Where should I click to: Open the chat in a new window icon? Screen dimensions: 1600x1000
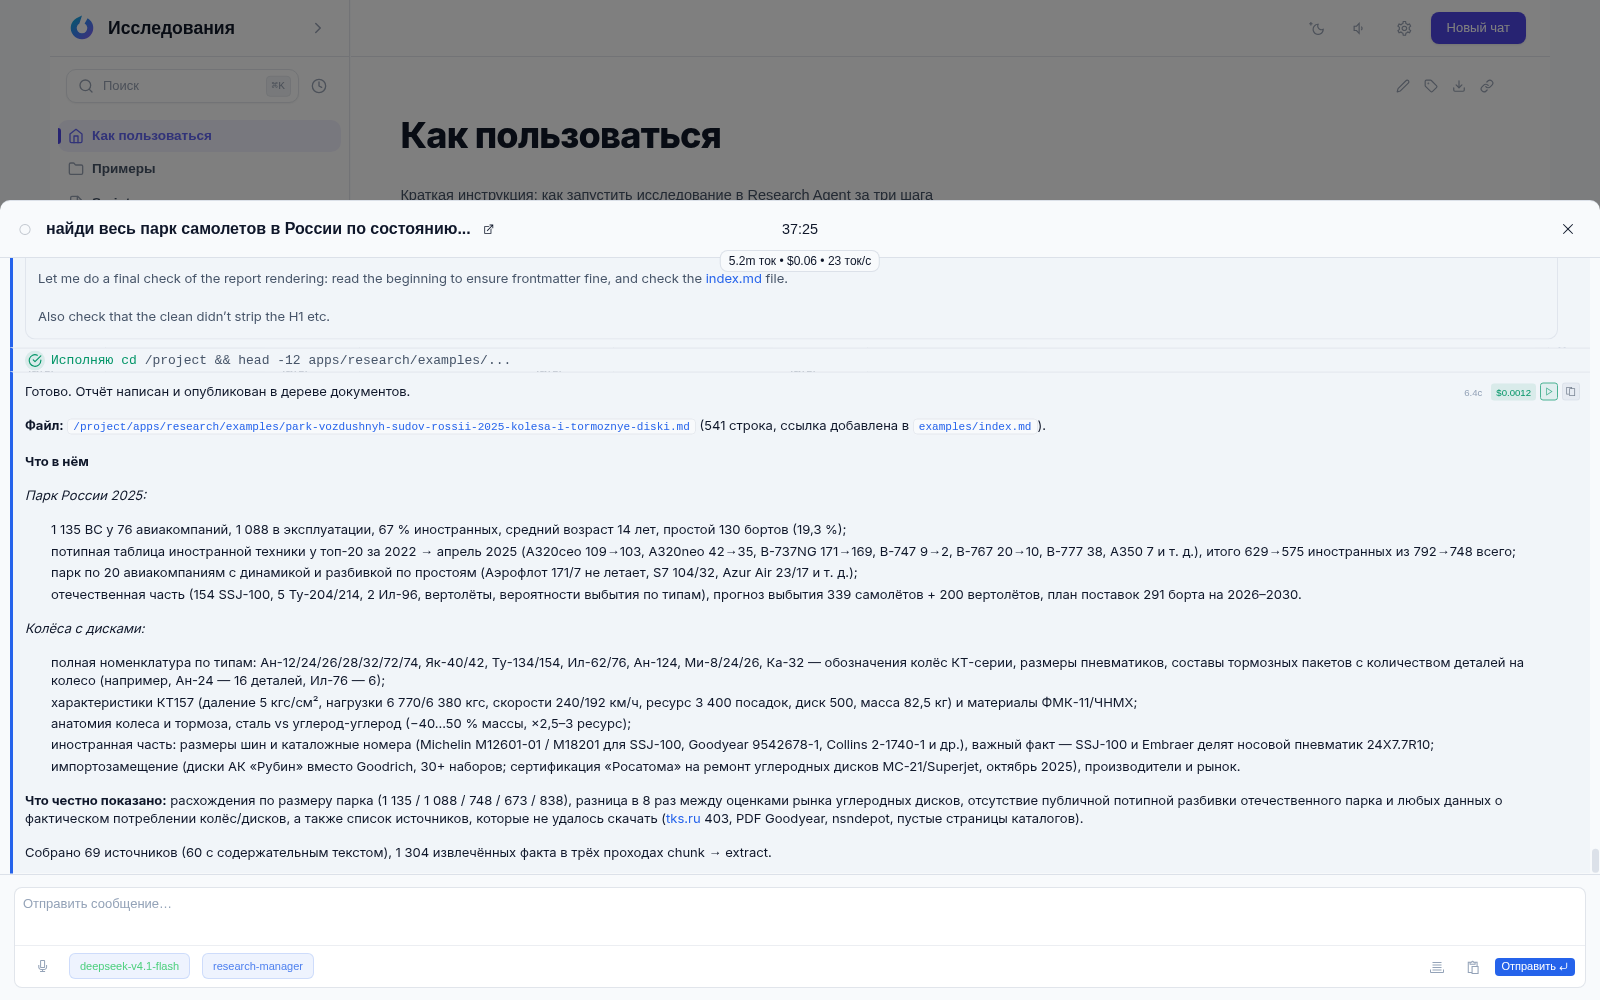click(x=489, y=229)
